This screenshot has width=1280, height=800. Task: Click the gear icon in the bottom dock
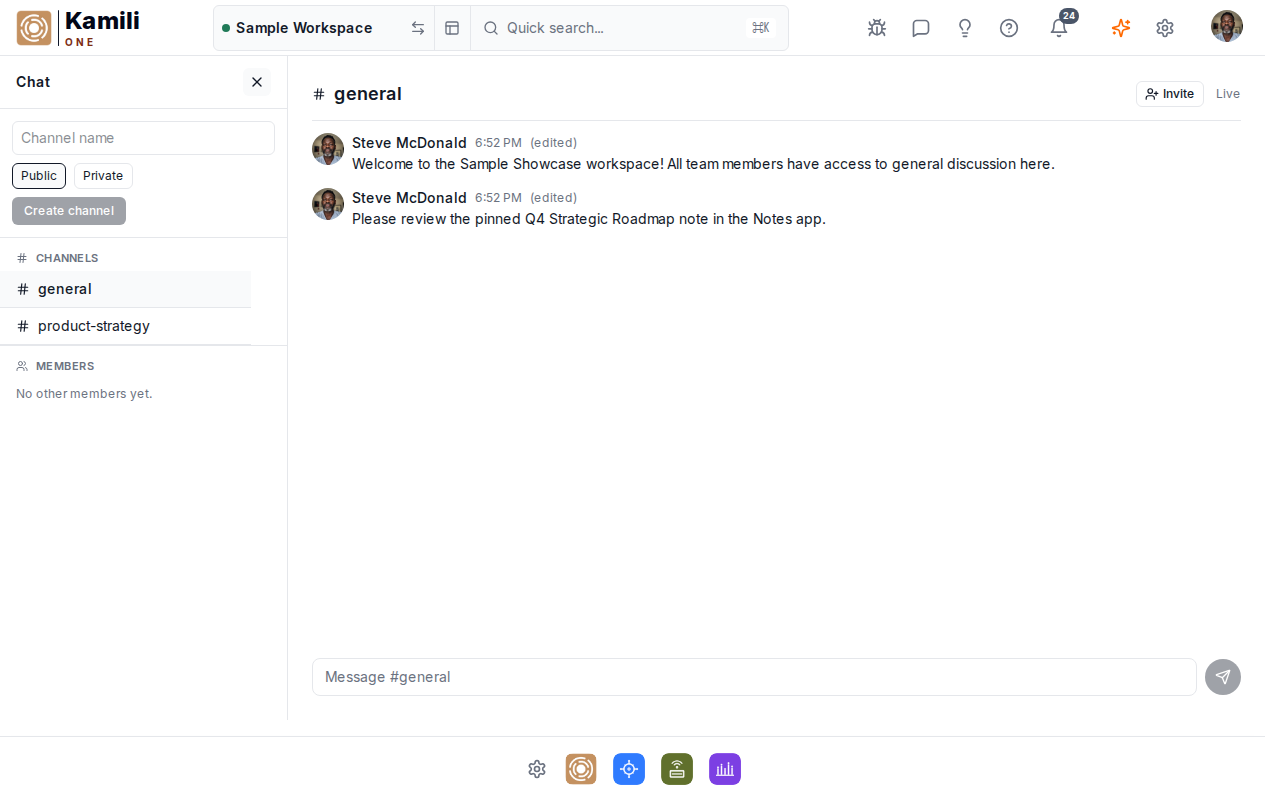tap(537, 769)
